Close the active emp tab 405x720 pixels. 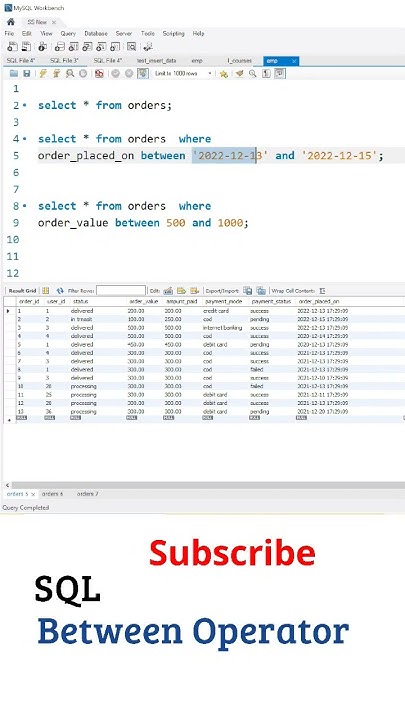[x=294, y=61]
